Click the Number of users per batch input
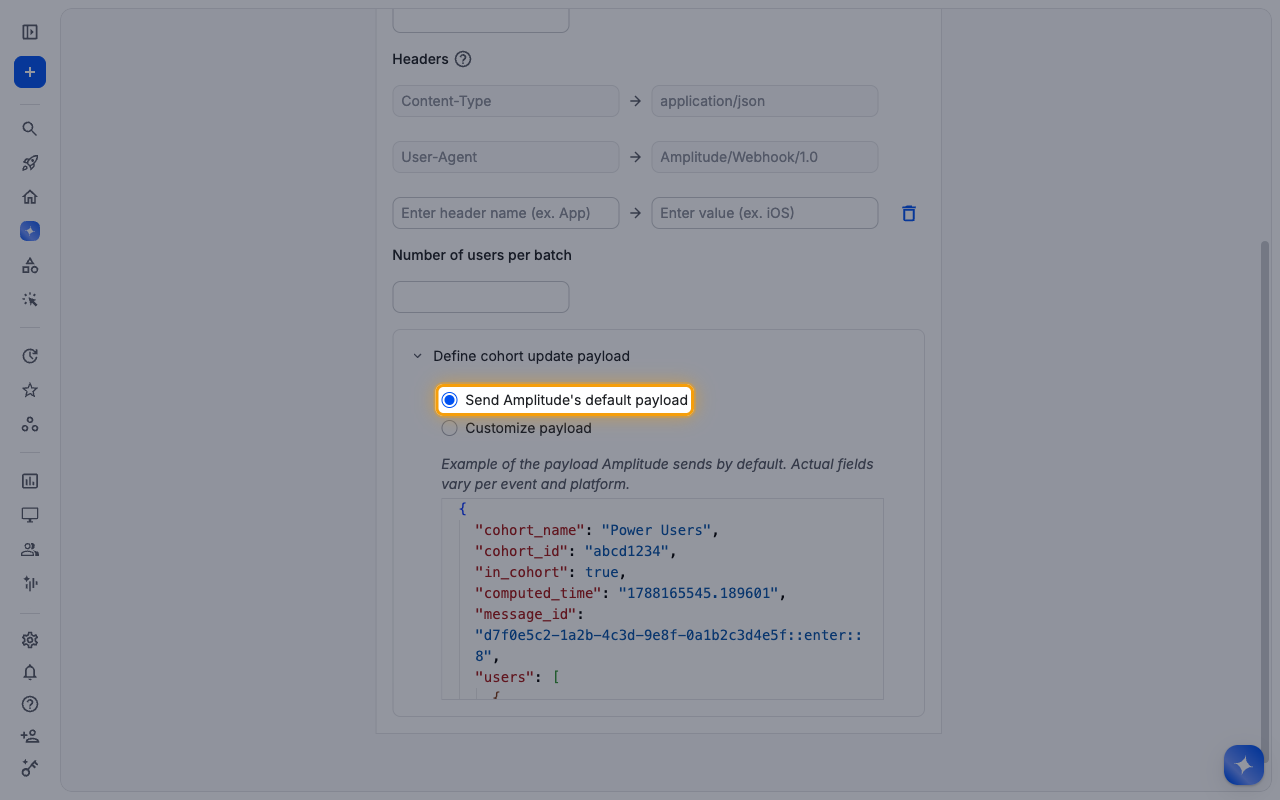The width and height of the screenshot is (1280, 800). [481, 297]
